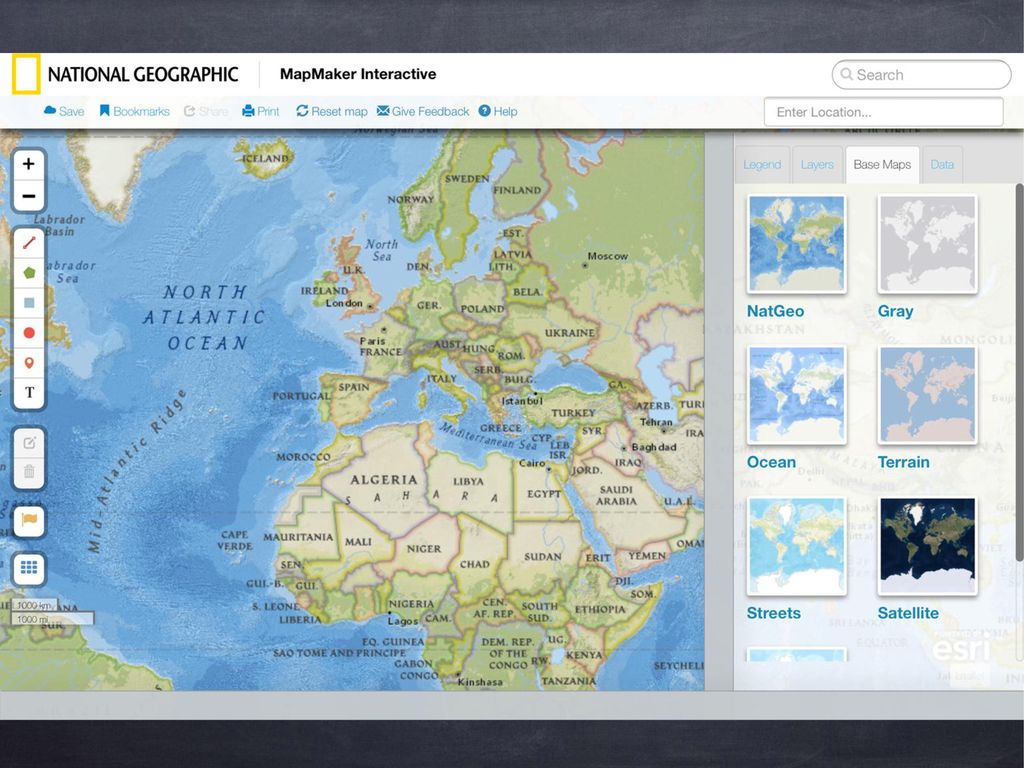Open the grid view icon
Viewport: 1024px width, 768px height.
point(29,567)
